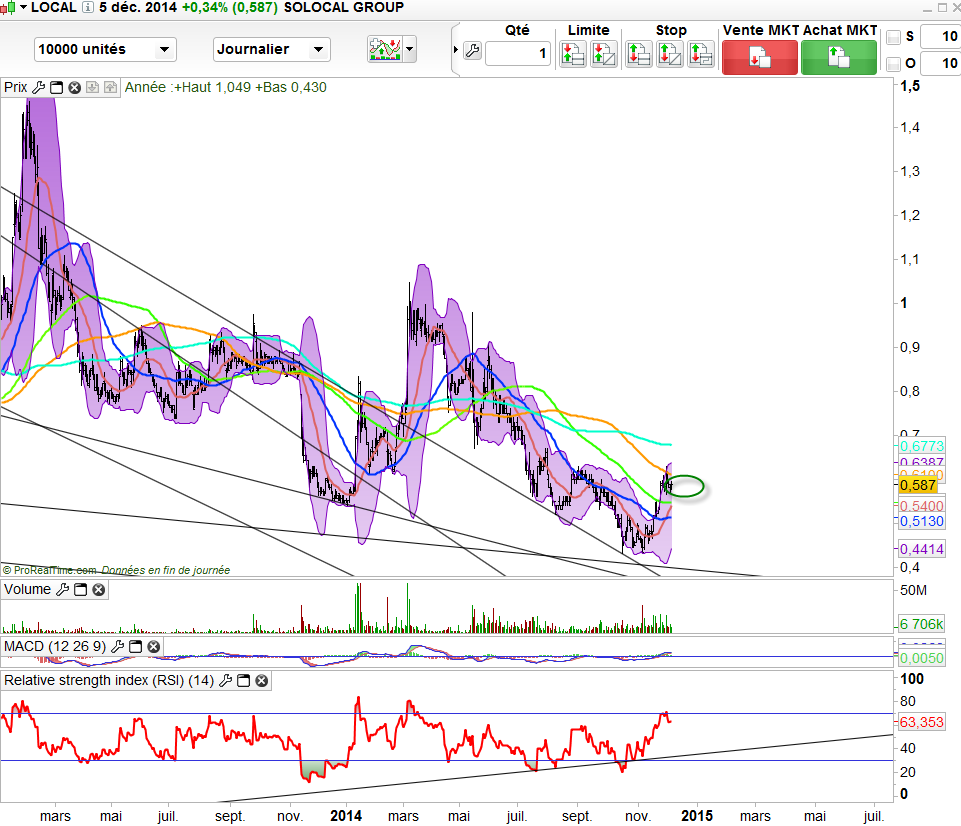Configure Volume indicator settings

click(x=63, y=589)
